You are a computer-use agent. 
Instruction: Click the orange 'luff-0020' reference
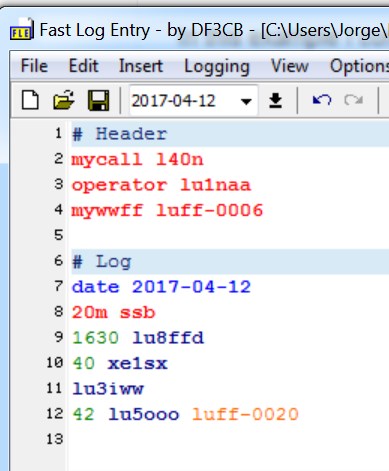pyautogui.click(x=245, y=414)
